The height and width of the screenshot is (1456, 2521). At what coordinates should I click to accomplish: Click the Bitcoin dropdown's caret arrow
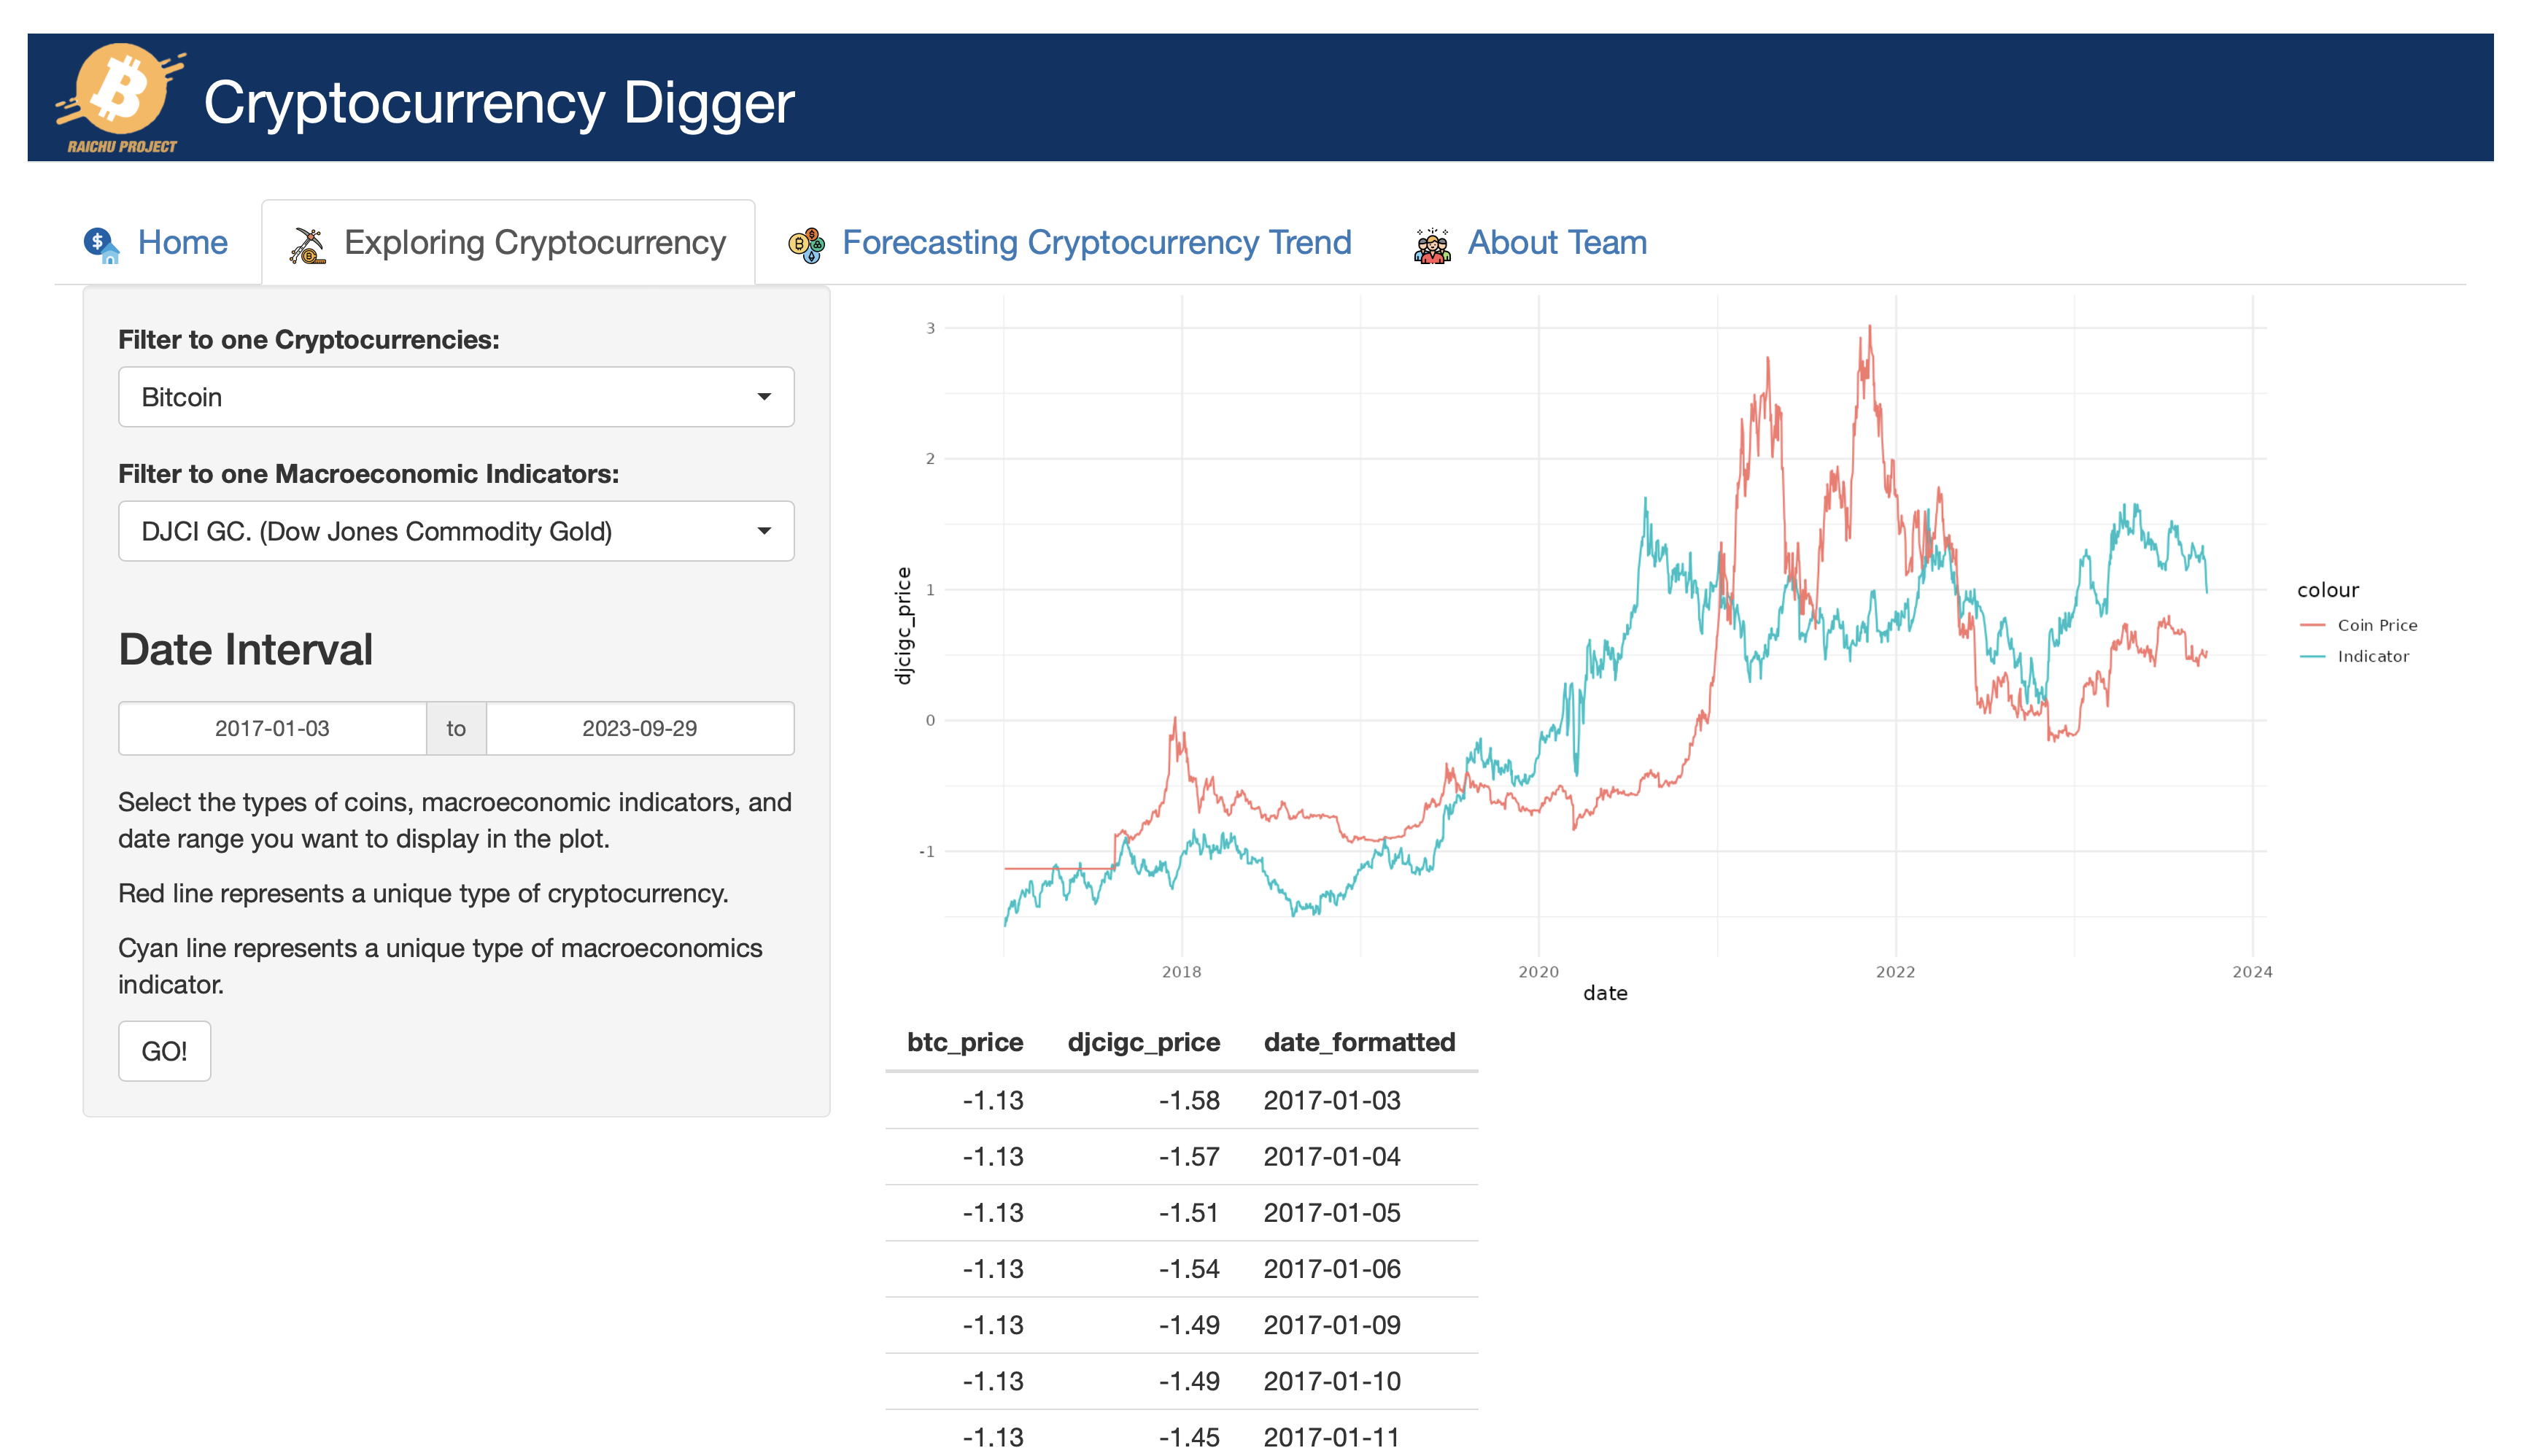coord(764,397)
